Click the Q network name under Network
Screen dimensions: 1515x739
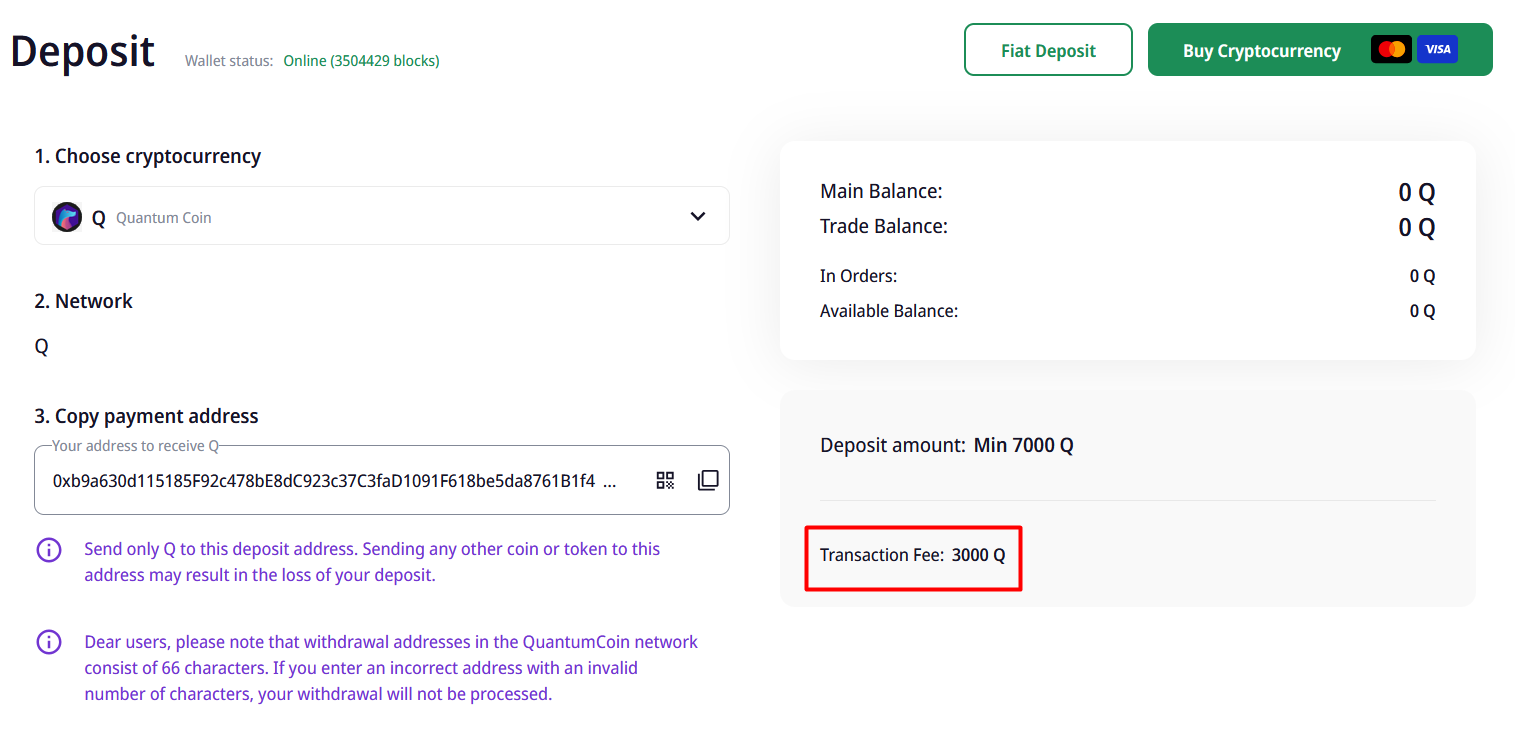(41, 347)
